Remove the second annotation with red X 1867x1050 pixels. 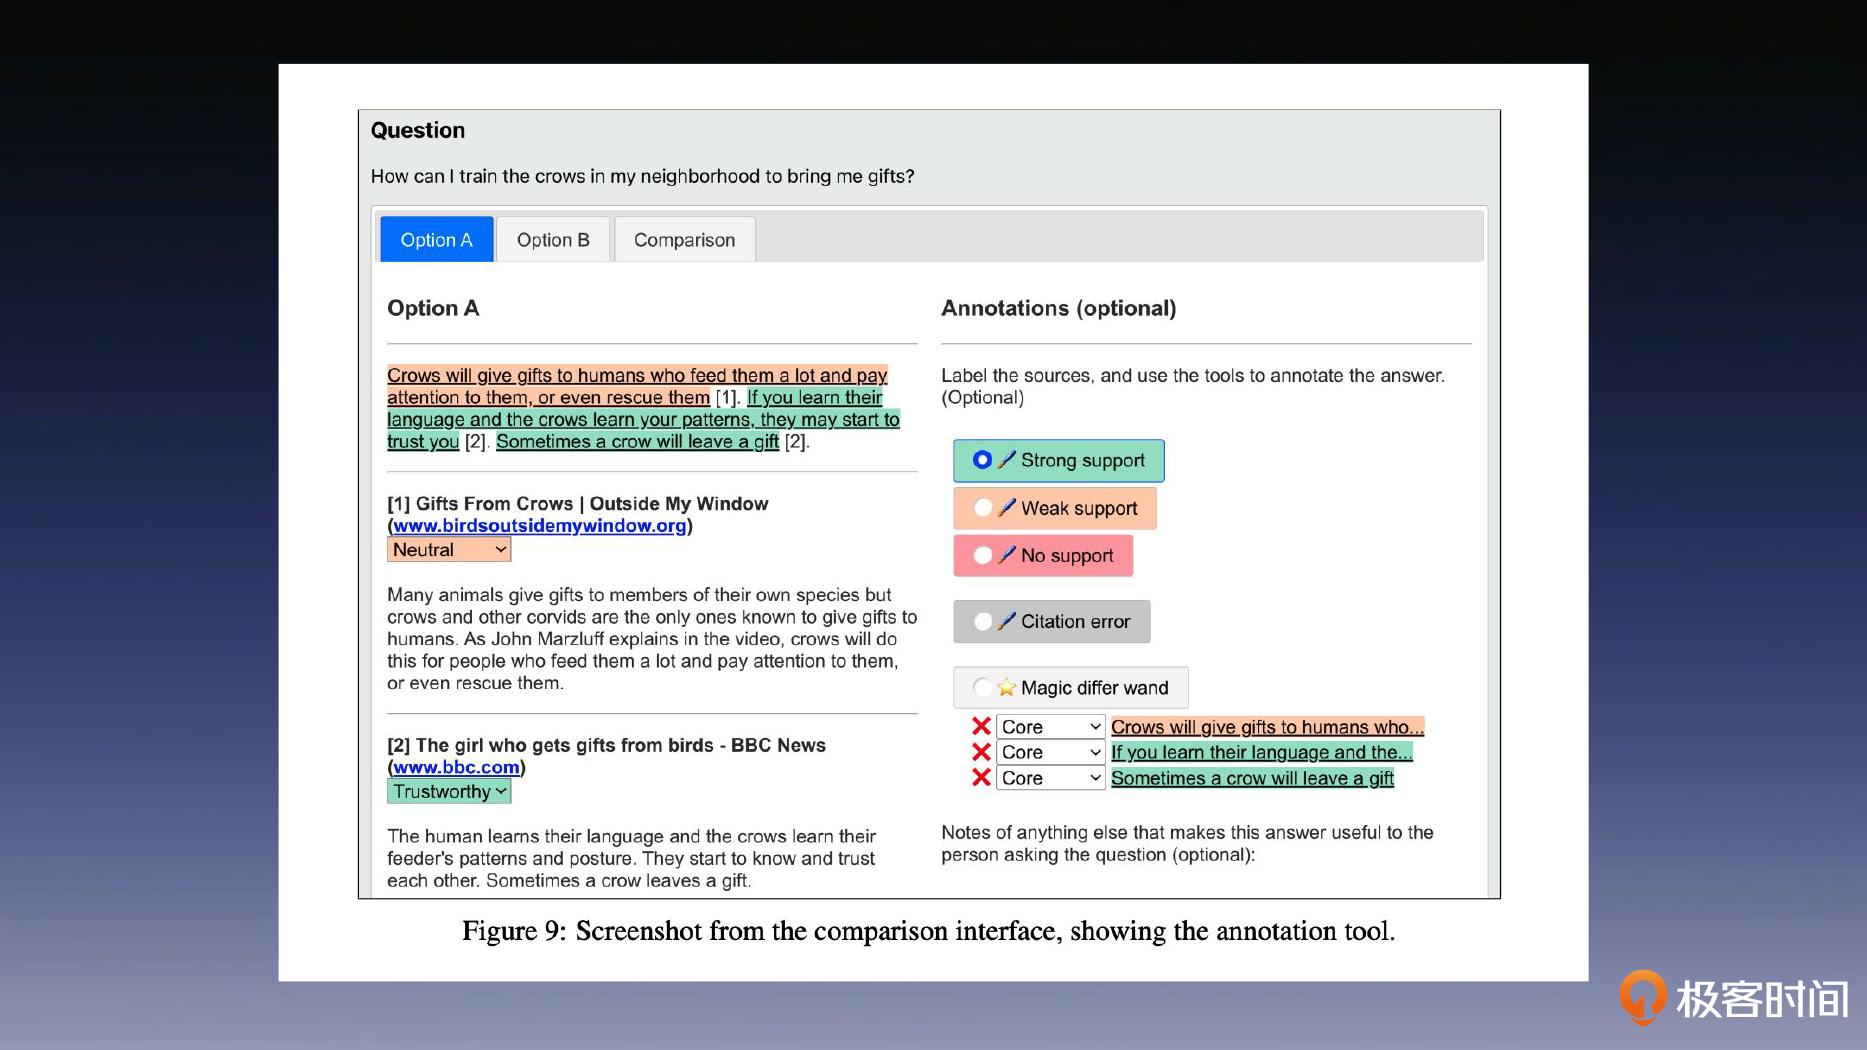pos(981,752)
